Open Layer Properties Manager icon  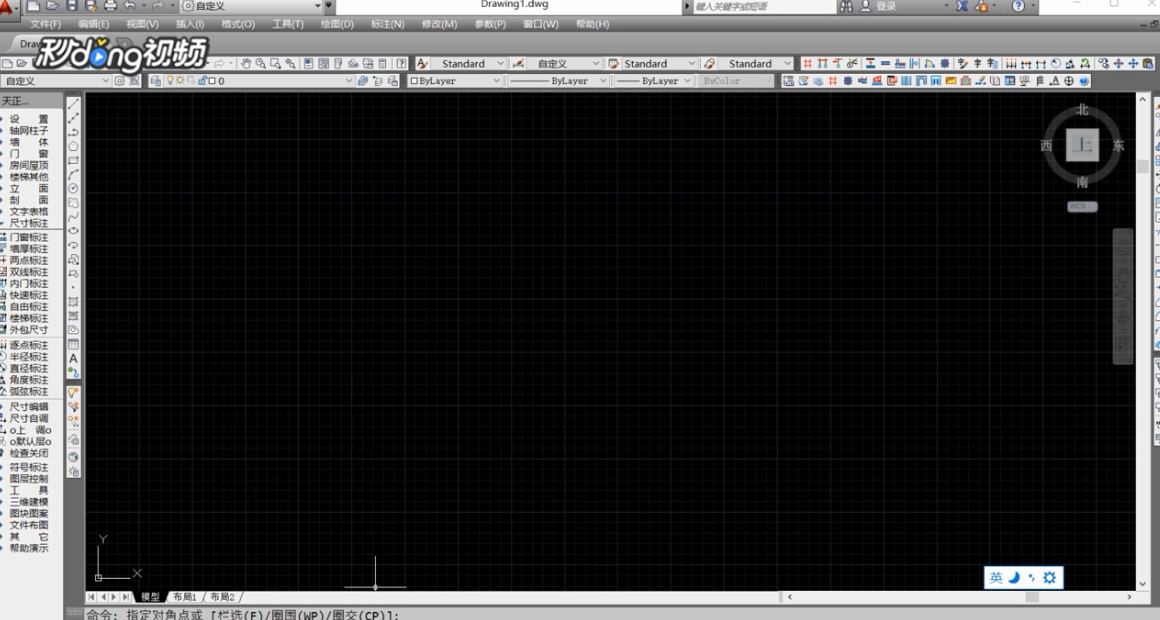click(x=156, y=81)
